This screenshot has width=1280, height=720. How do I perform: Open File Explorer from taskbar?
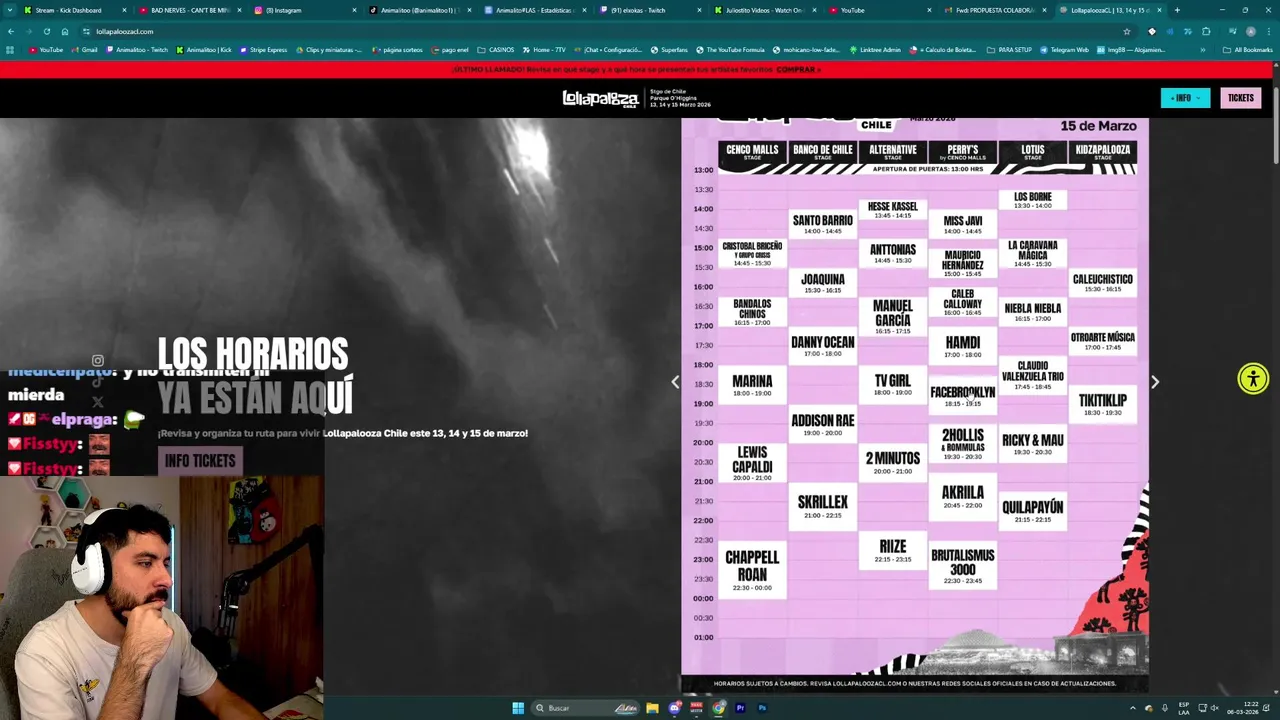click(x=652, y=708)
